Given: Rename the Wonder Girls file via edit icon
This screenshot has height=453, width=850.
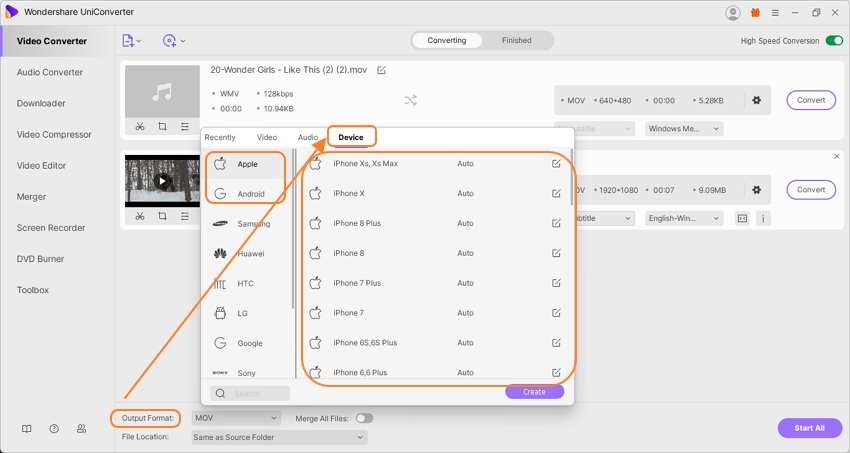Looking at the screenshot, I should pyautogui.click(x=381, y=70).
